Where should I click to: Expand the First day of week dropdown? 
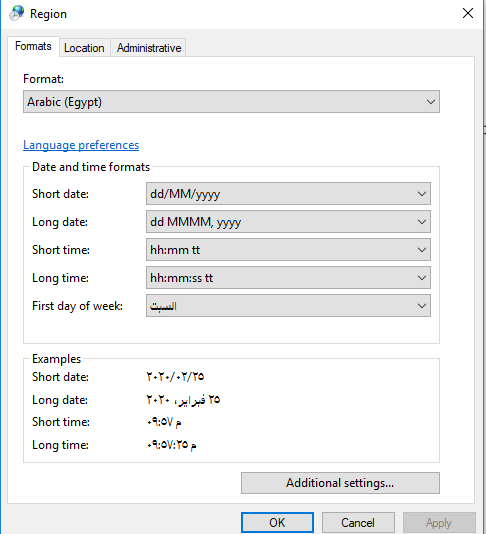(x=288, y=305)
